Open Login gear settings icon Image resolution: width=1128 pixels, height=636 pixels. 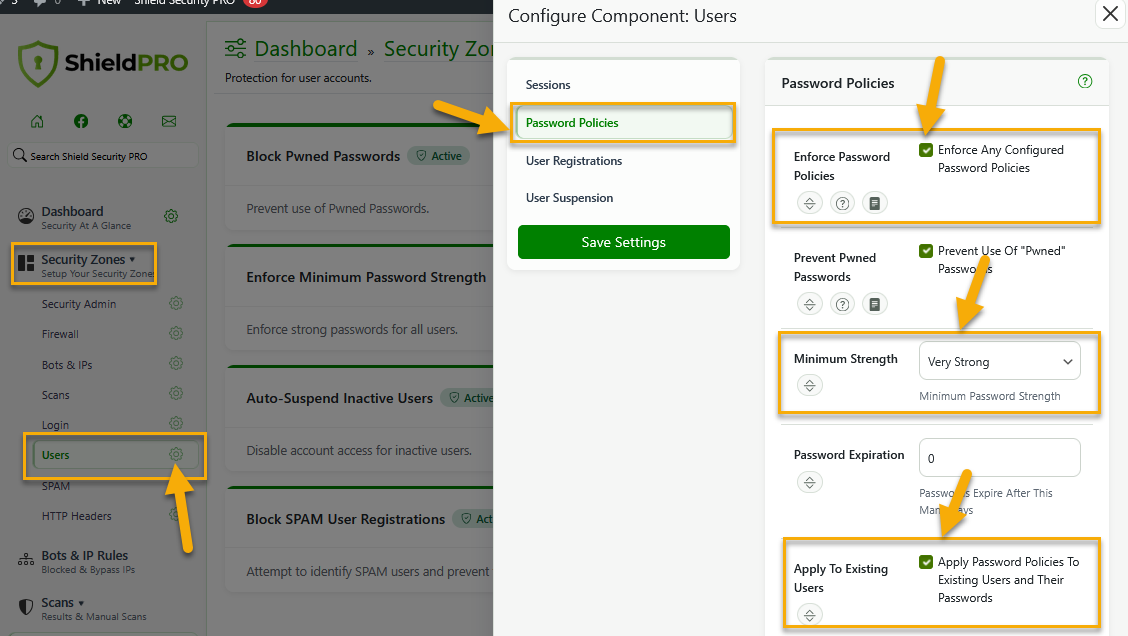pos(176,424)
